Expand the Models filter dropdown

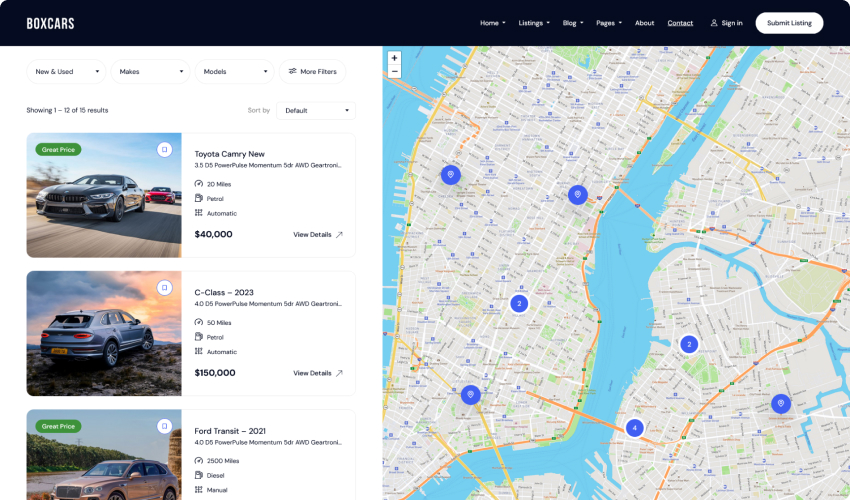(x=235, y=72)
